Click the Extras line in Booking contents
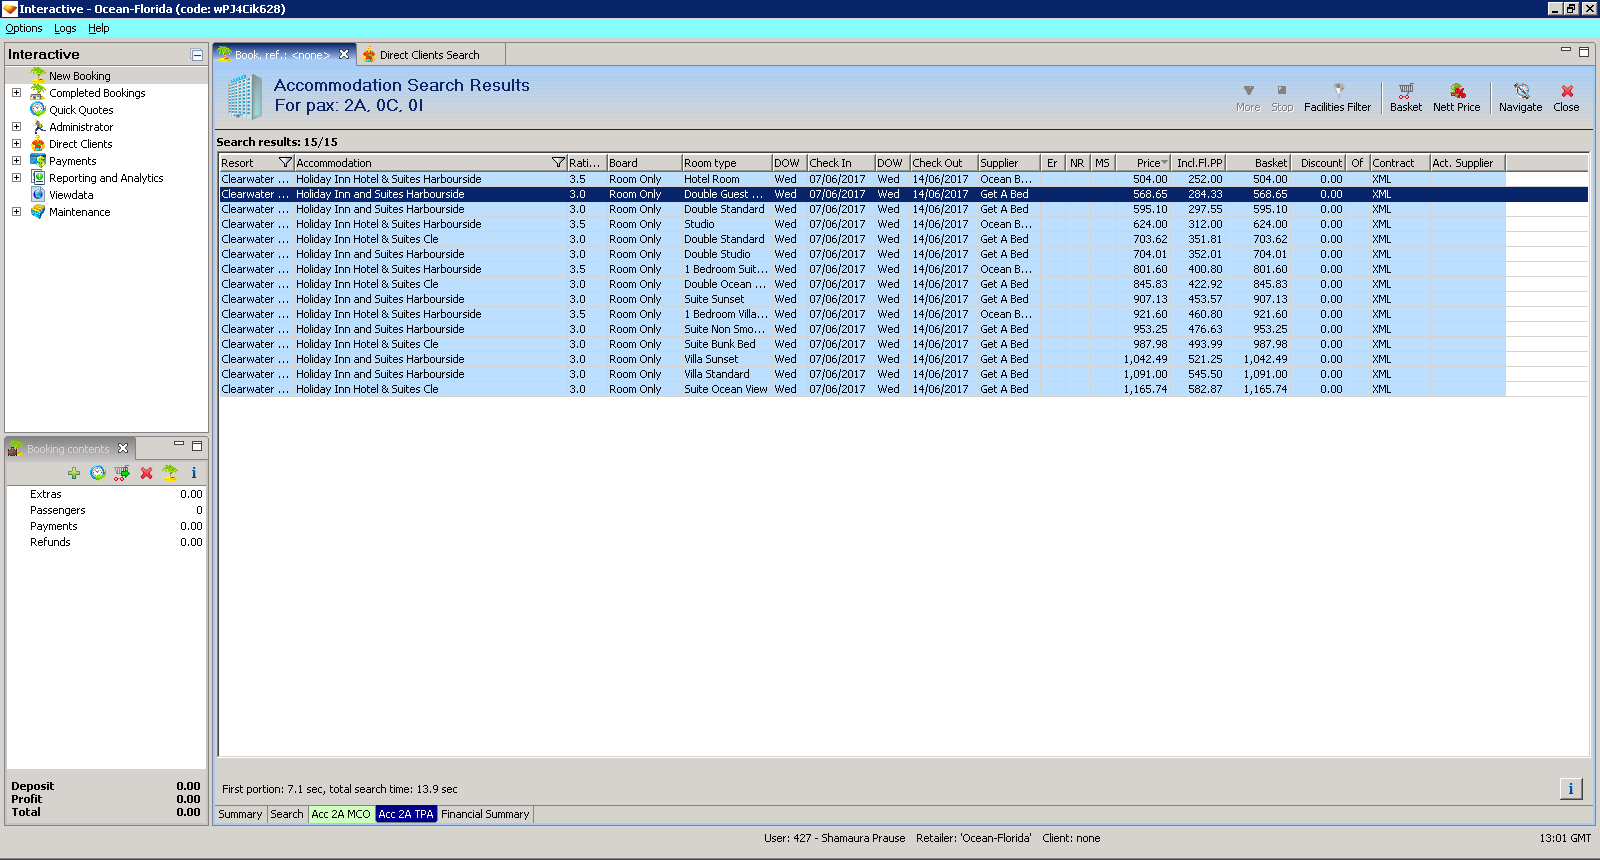Screen dimensions: 1600x860 coord(106,494)
